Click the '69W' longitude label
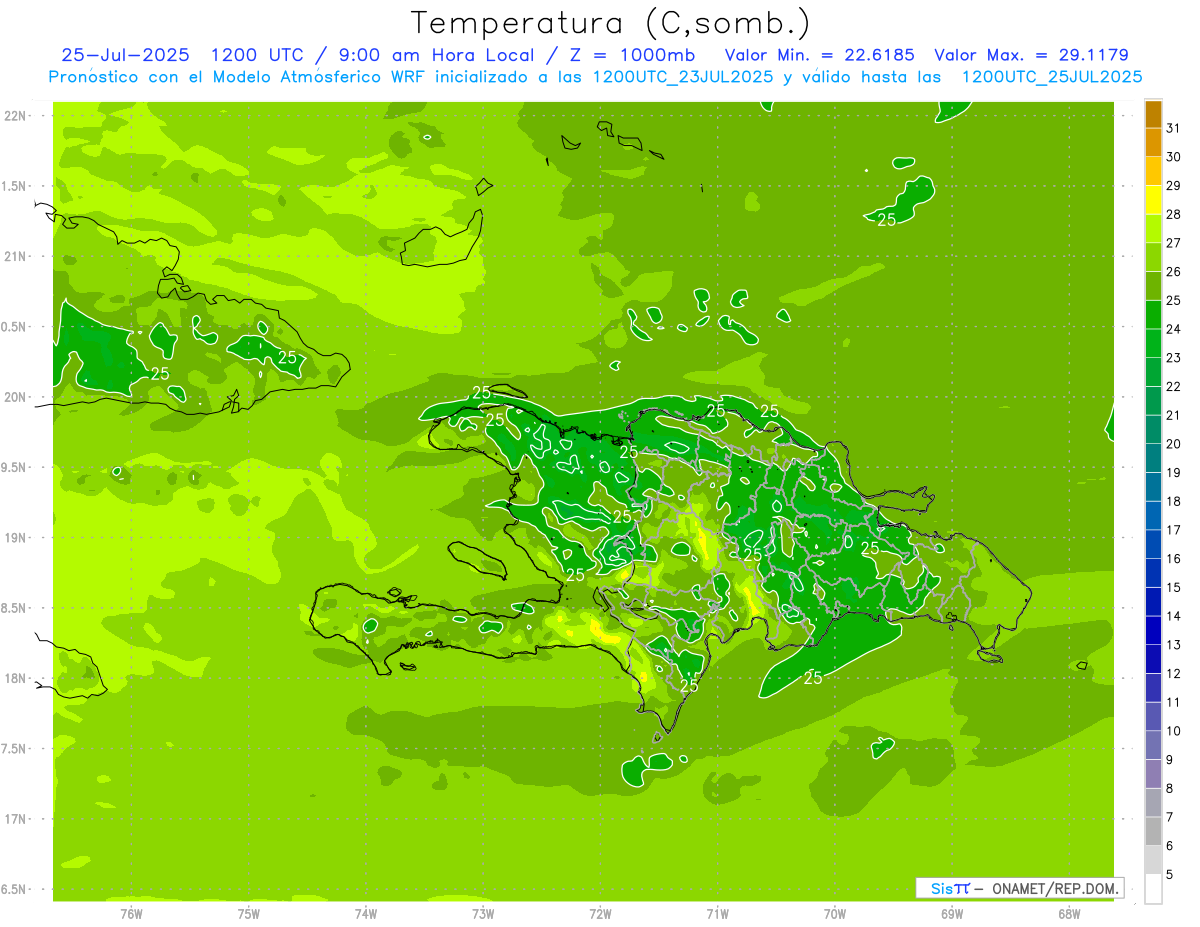 pos(952,913)
